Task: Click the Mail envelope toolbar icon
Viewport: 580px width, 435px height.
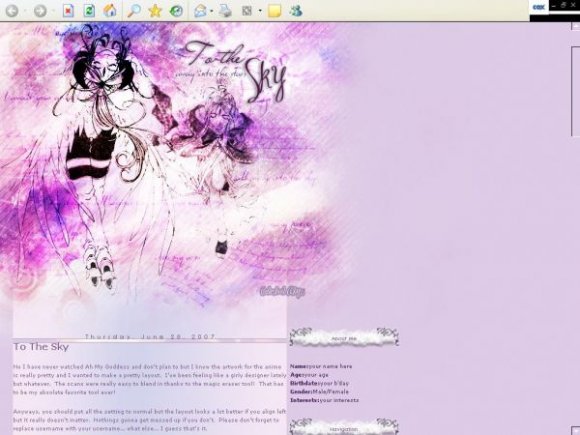Action: click(200, 10)
